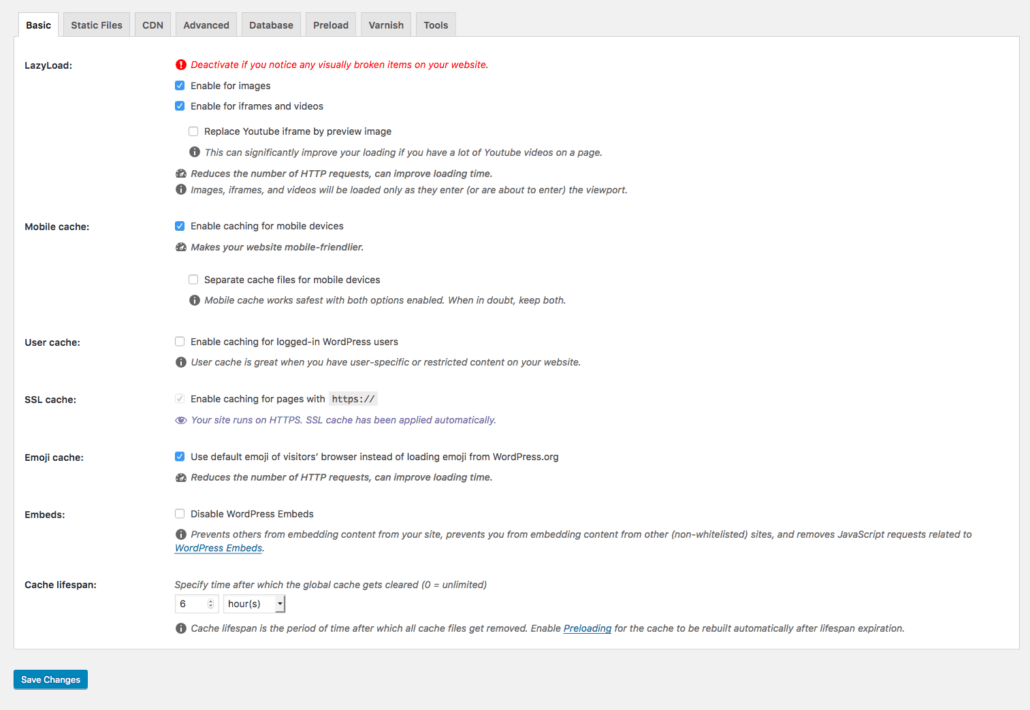Click the info icon before viewport loading note
Viewport: 1030px width, 710px height.
181,189
